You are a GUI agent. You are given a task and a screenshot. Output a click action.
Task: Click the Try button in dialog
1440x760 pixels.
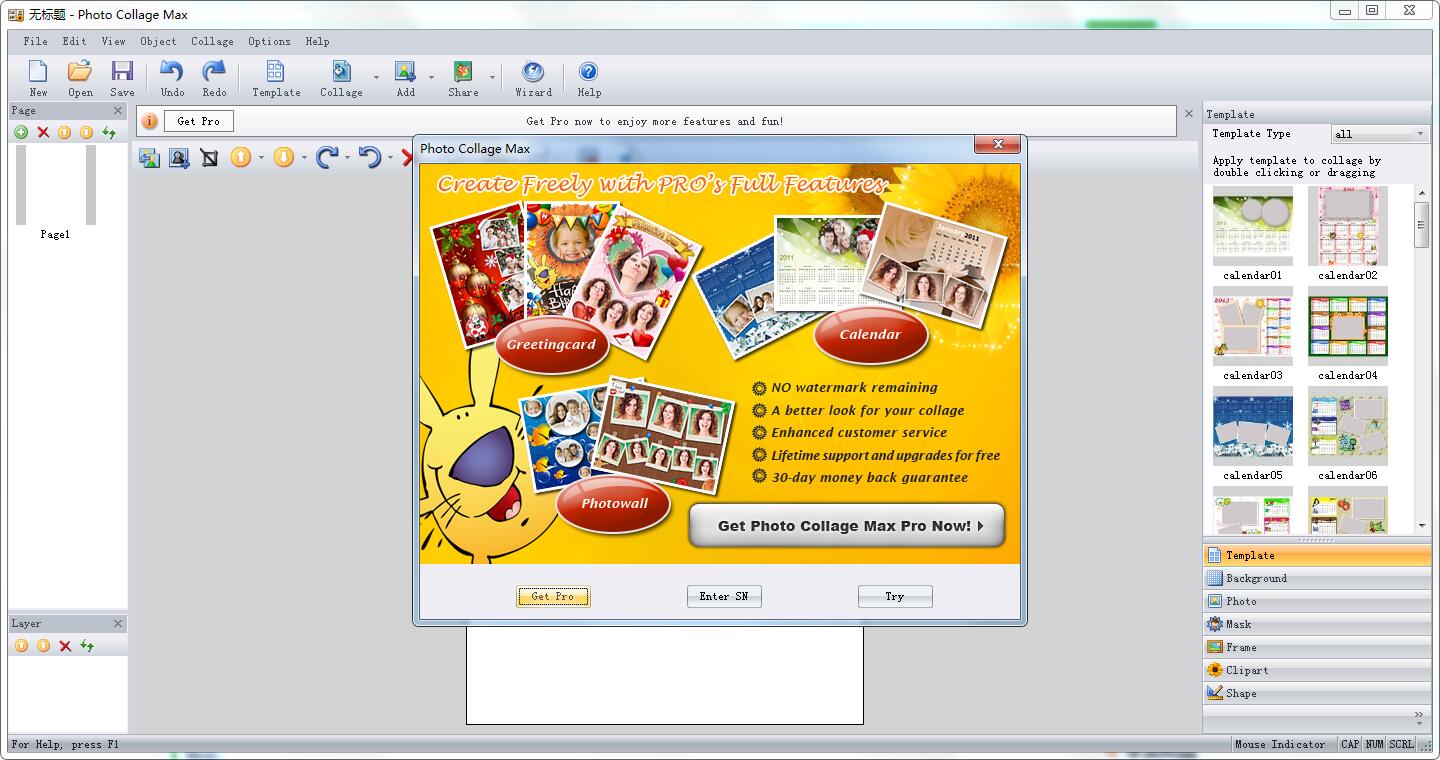coord(895,596)
